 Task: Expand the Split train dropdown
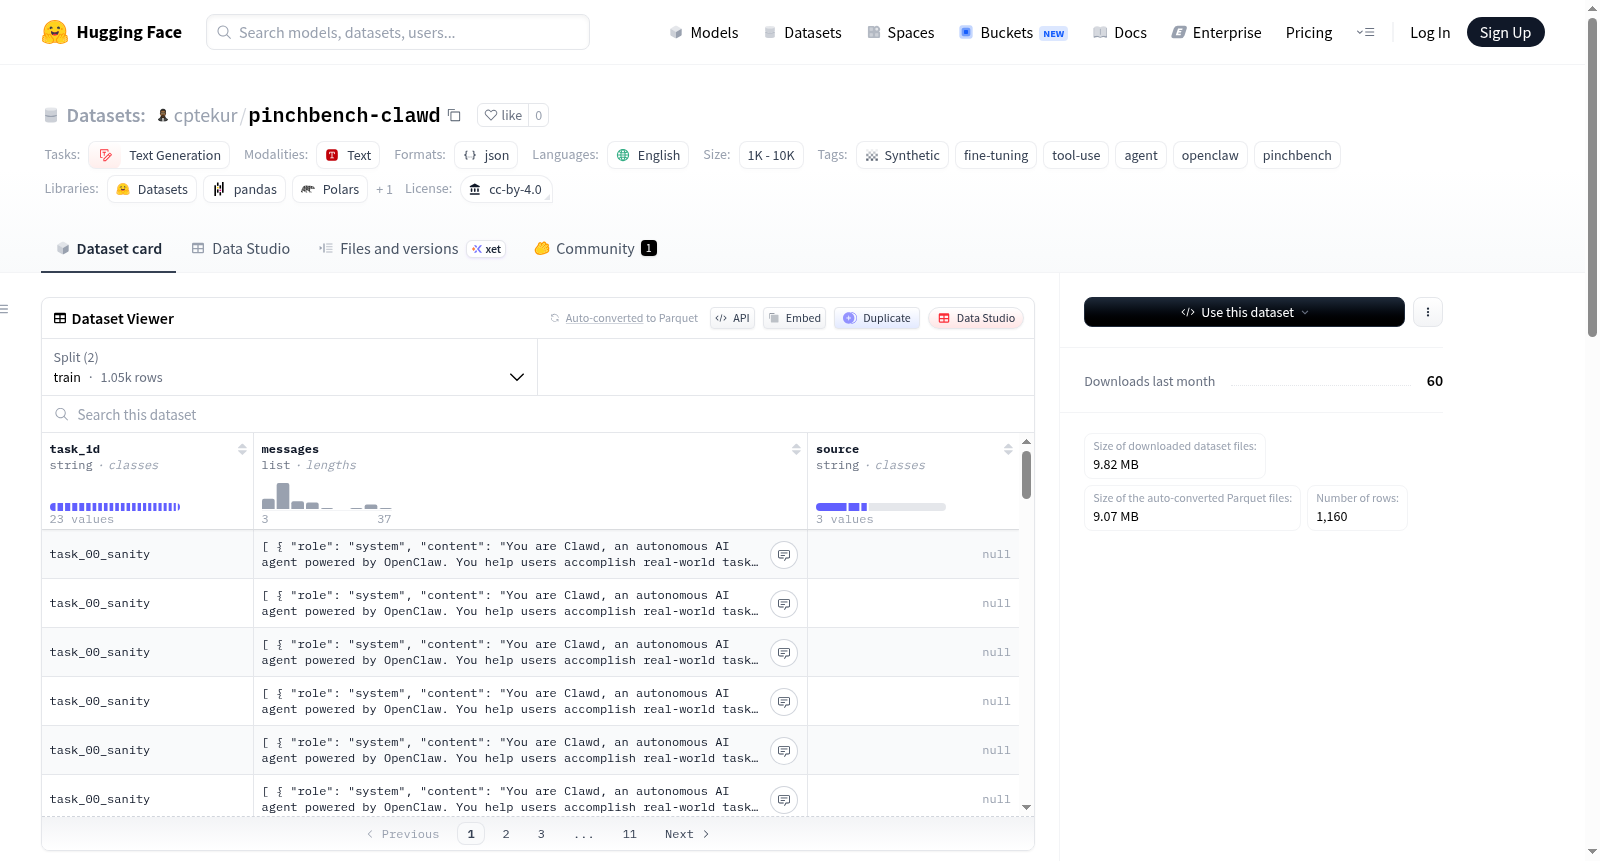(x=290, y=367)
